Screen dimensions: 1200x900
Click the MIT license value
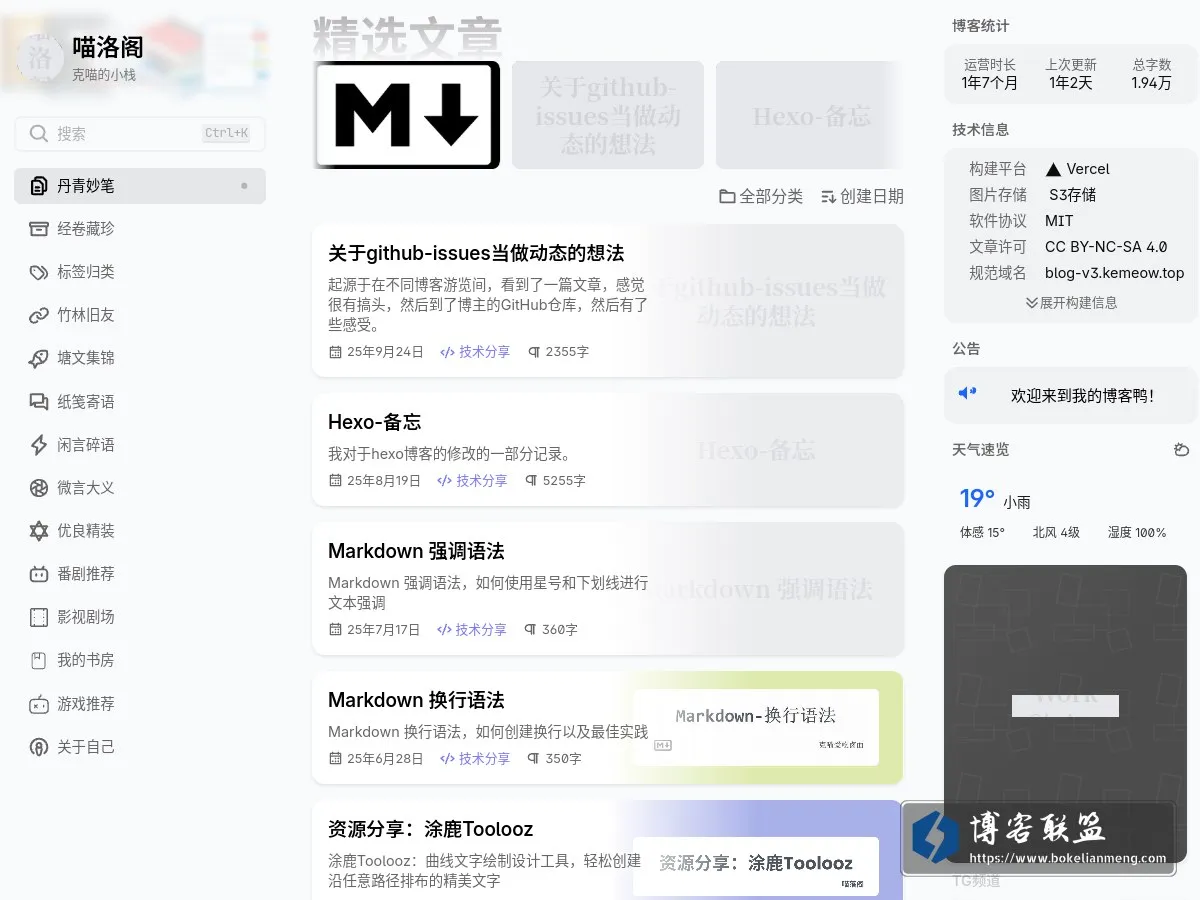tap(1059, 221)
